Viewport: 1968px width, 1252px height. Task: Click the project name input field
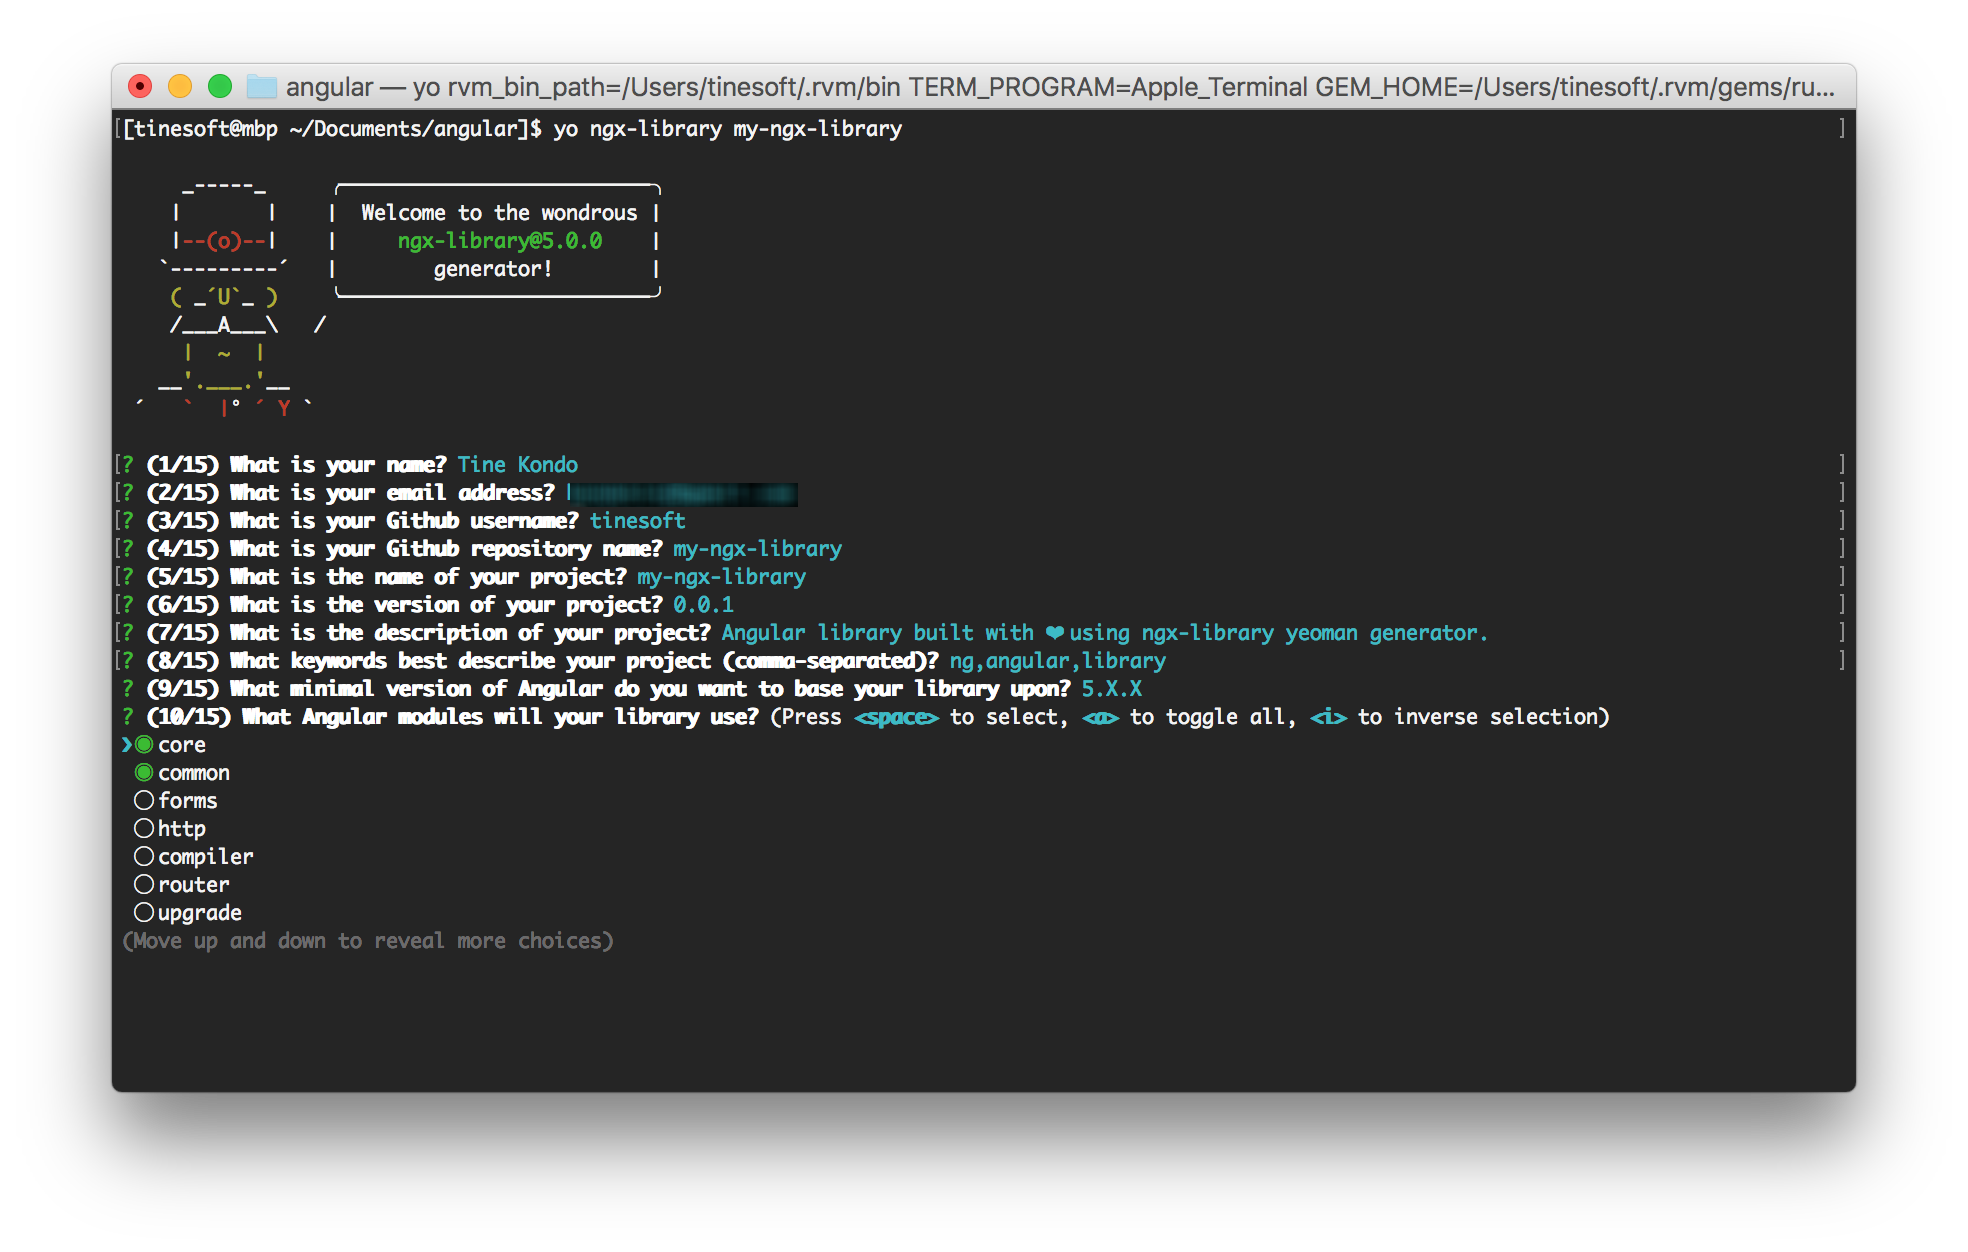tap(717, 578)
